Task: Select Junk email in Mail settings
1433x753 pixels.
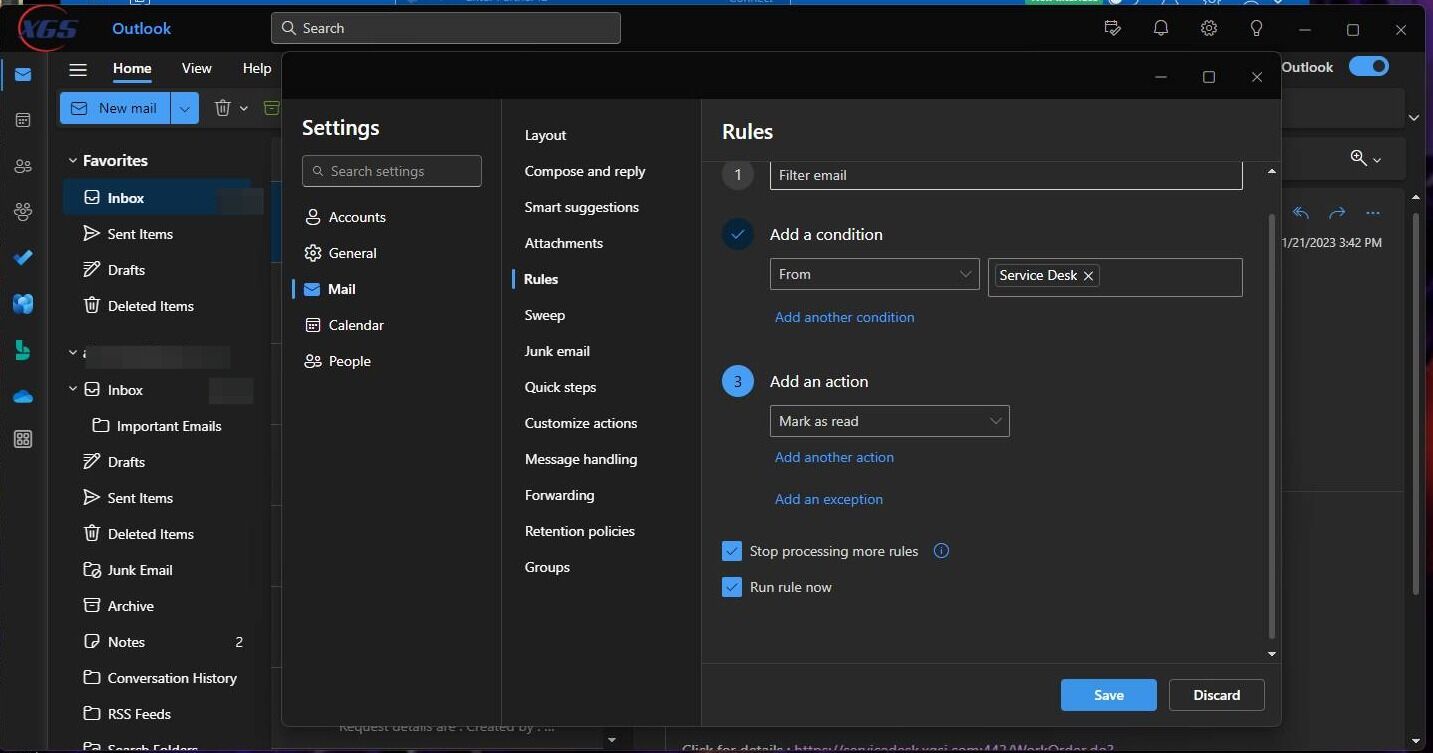Action: pos(557,351)
